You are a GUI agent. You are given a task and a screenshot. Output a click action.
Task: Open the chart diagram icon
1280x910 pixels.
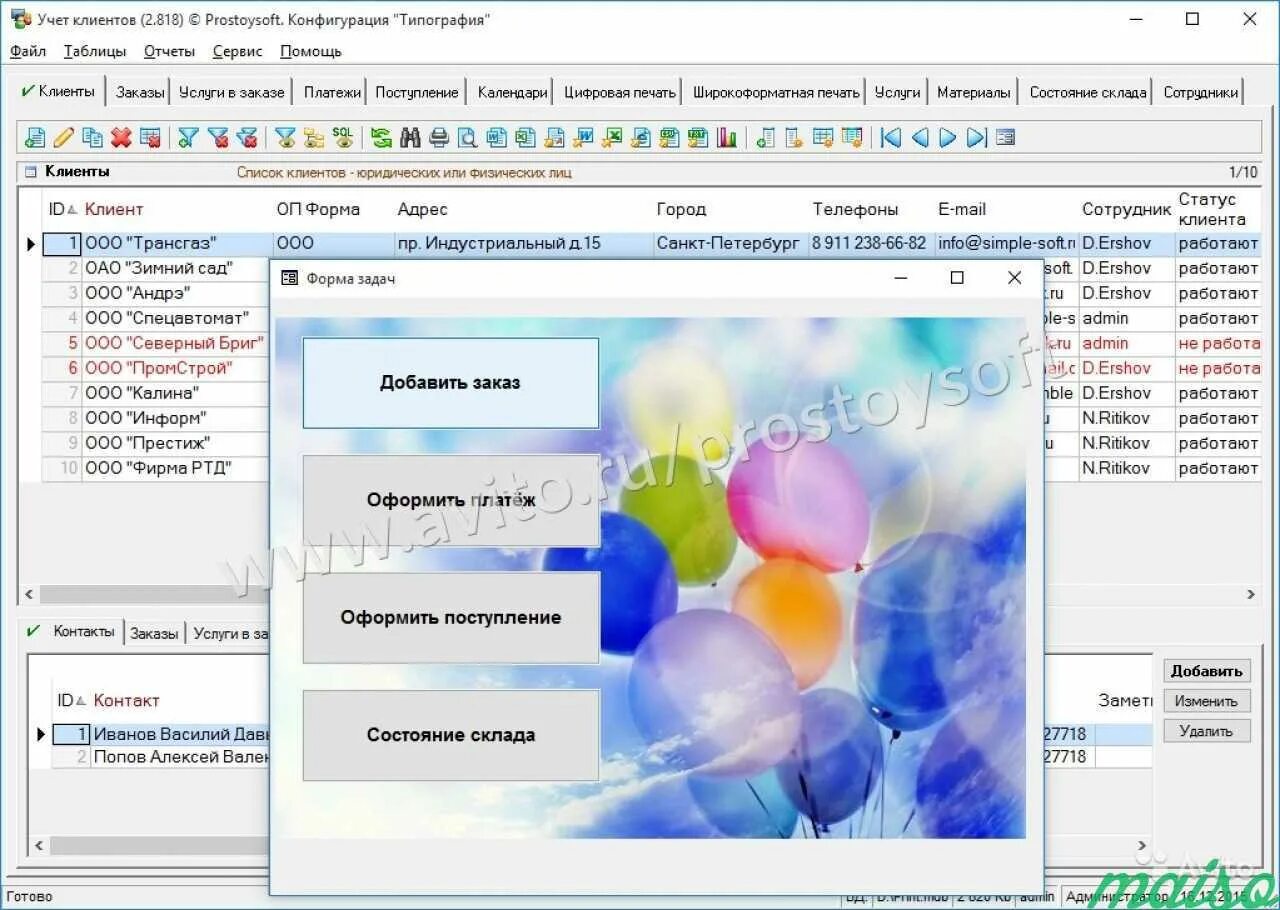pyautogui.click(x=727, y=138)
